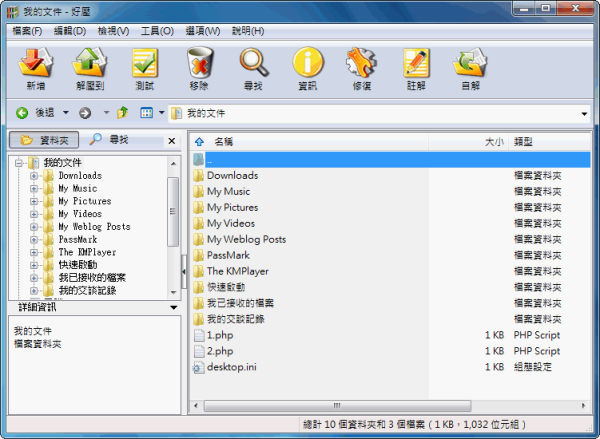Click the file list horizontal scrollbar thumb
The height and width of the screenshot is (439, 600).
[337, 405]
